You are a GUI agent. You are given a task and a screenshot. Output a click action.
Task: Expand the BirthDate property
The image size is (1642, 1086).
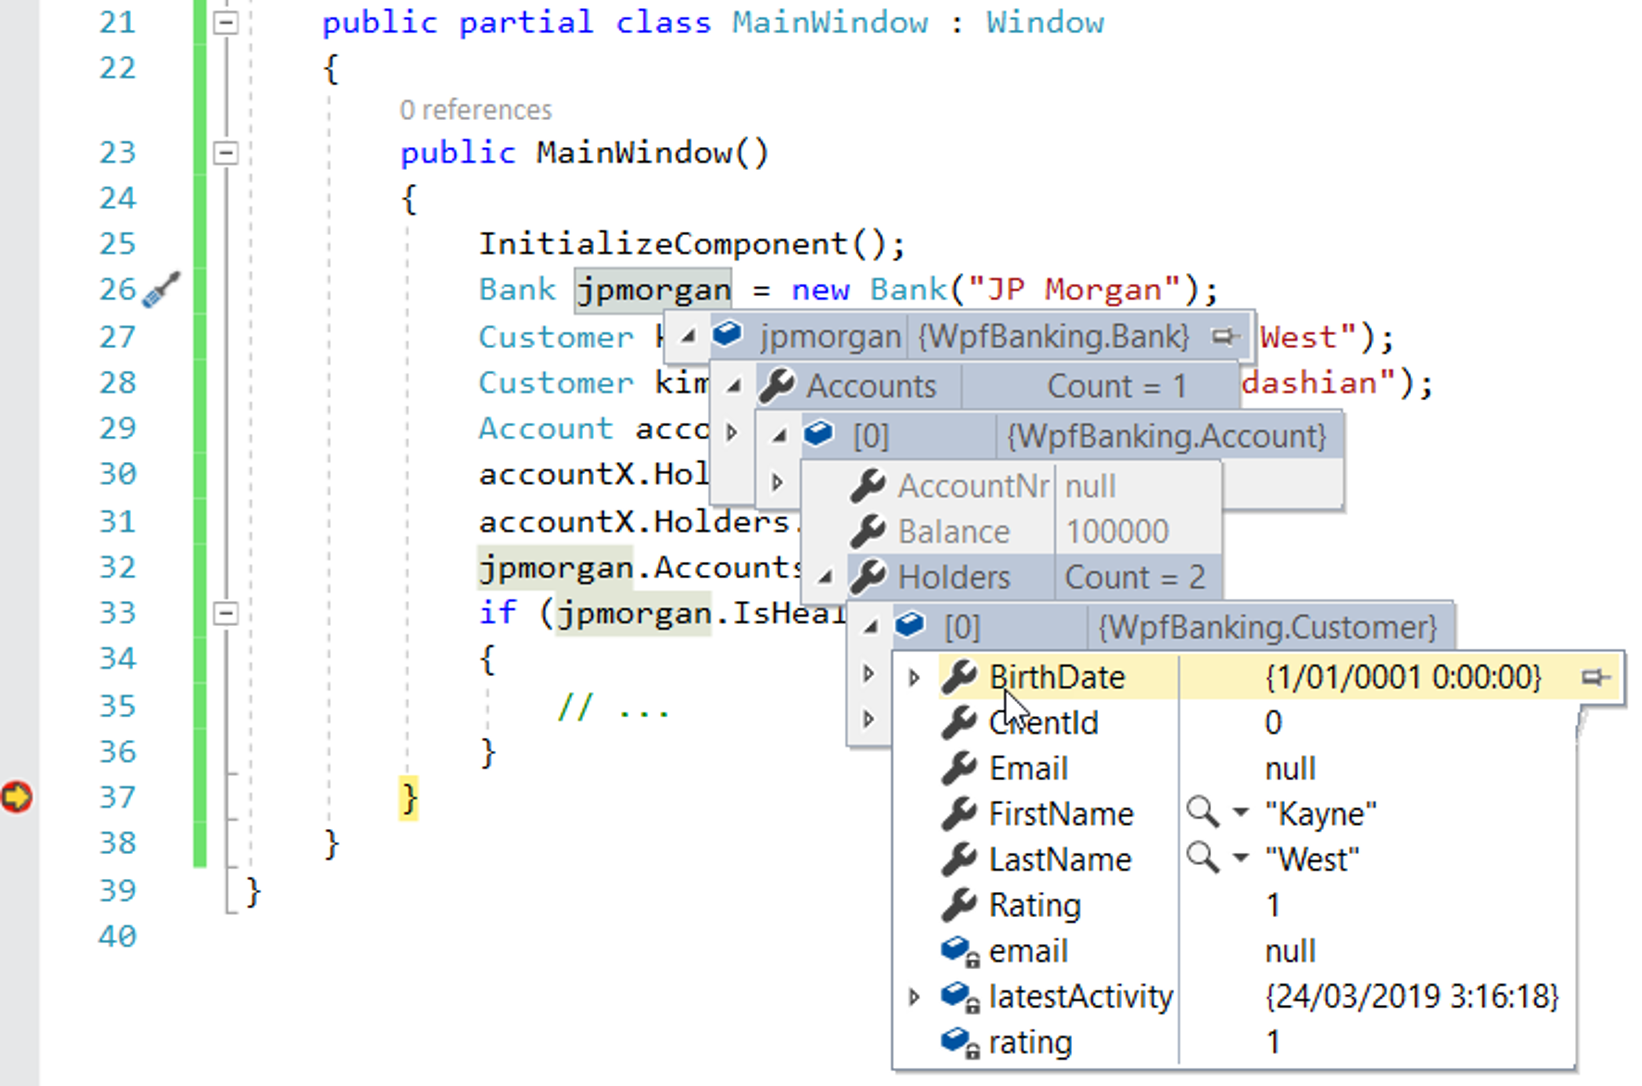click(914, 678)
